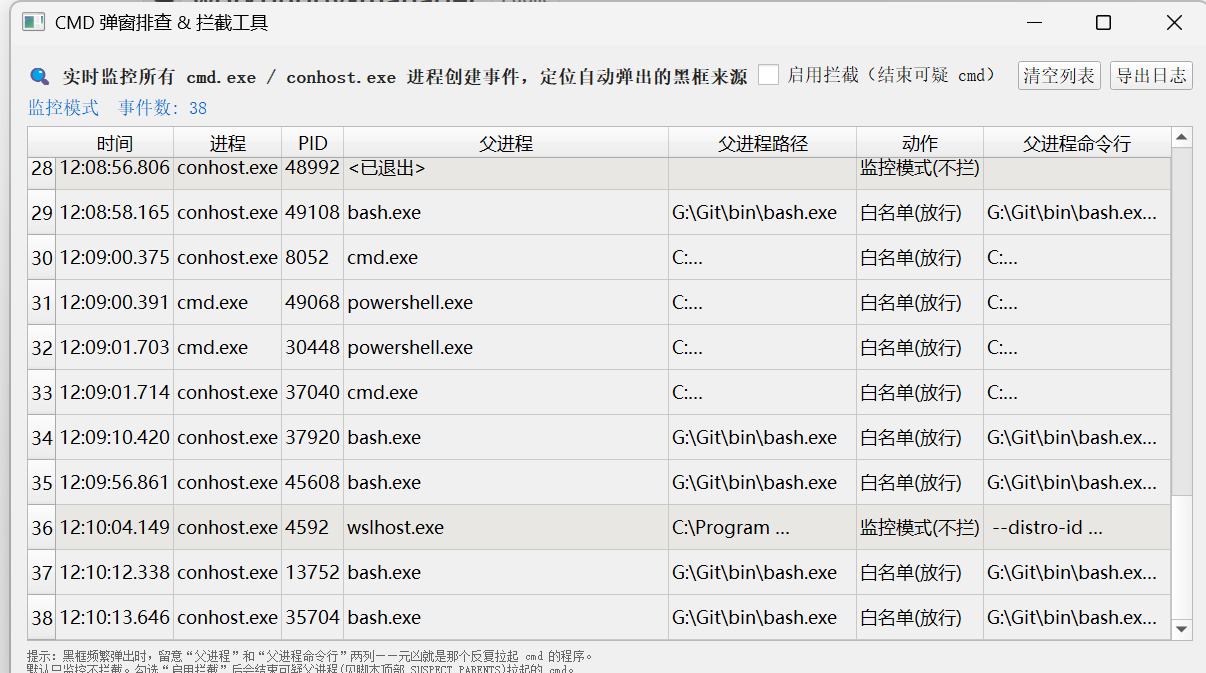The height and width of the screenshot is (673, 1206).
Task: Click the app icon in title bar
Action: 33,22
